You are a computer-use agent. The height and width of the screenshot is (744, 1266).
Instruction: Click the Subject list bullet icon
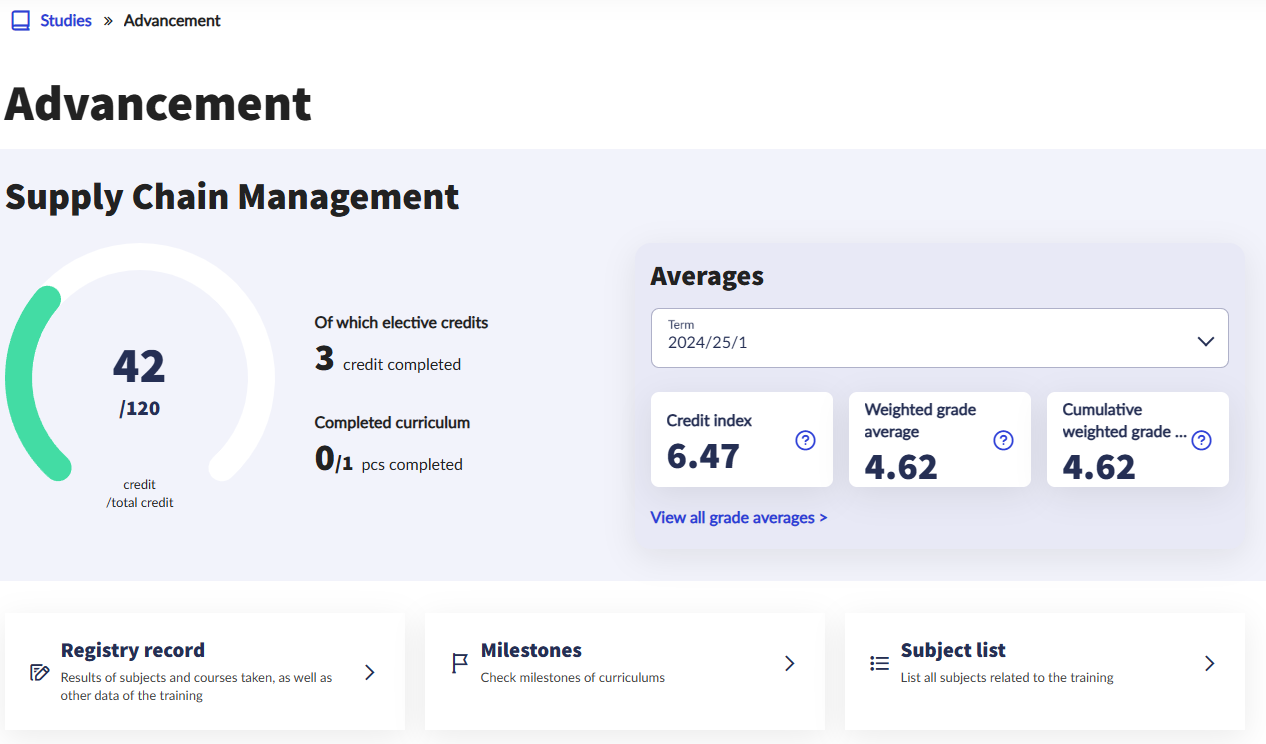click(880, 663)
